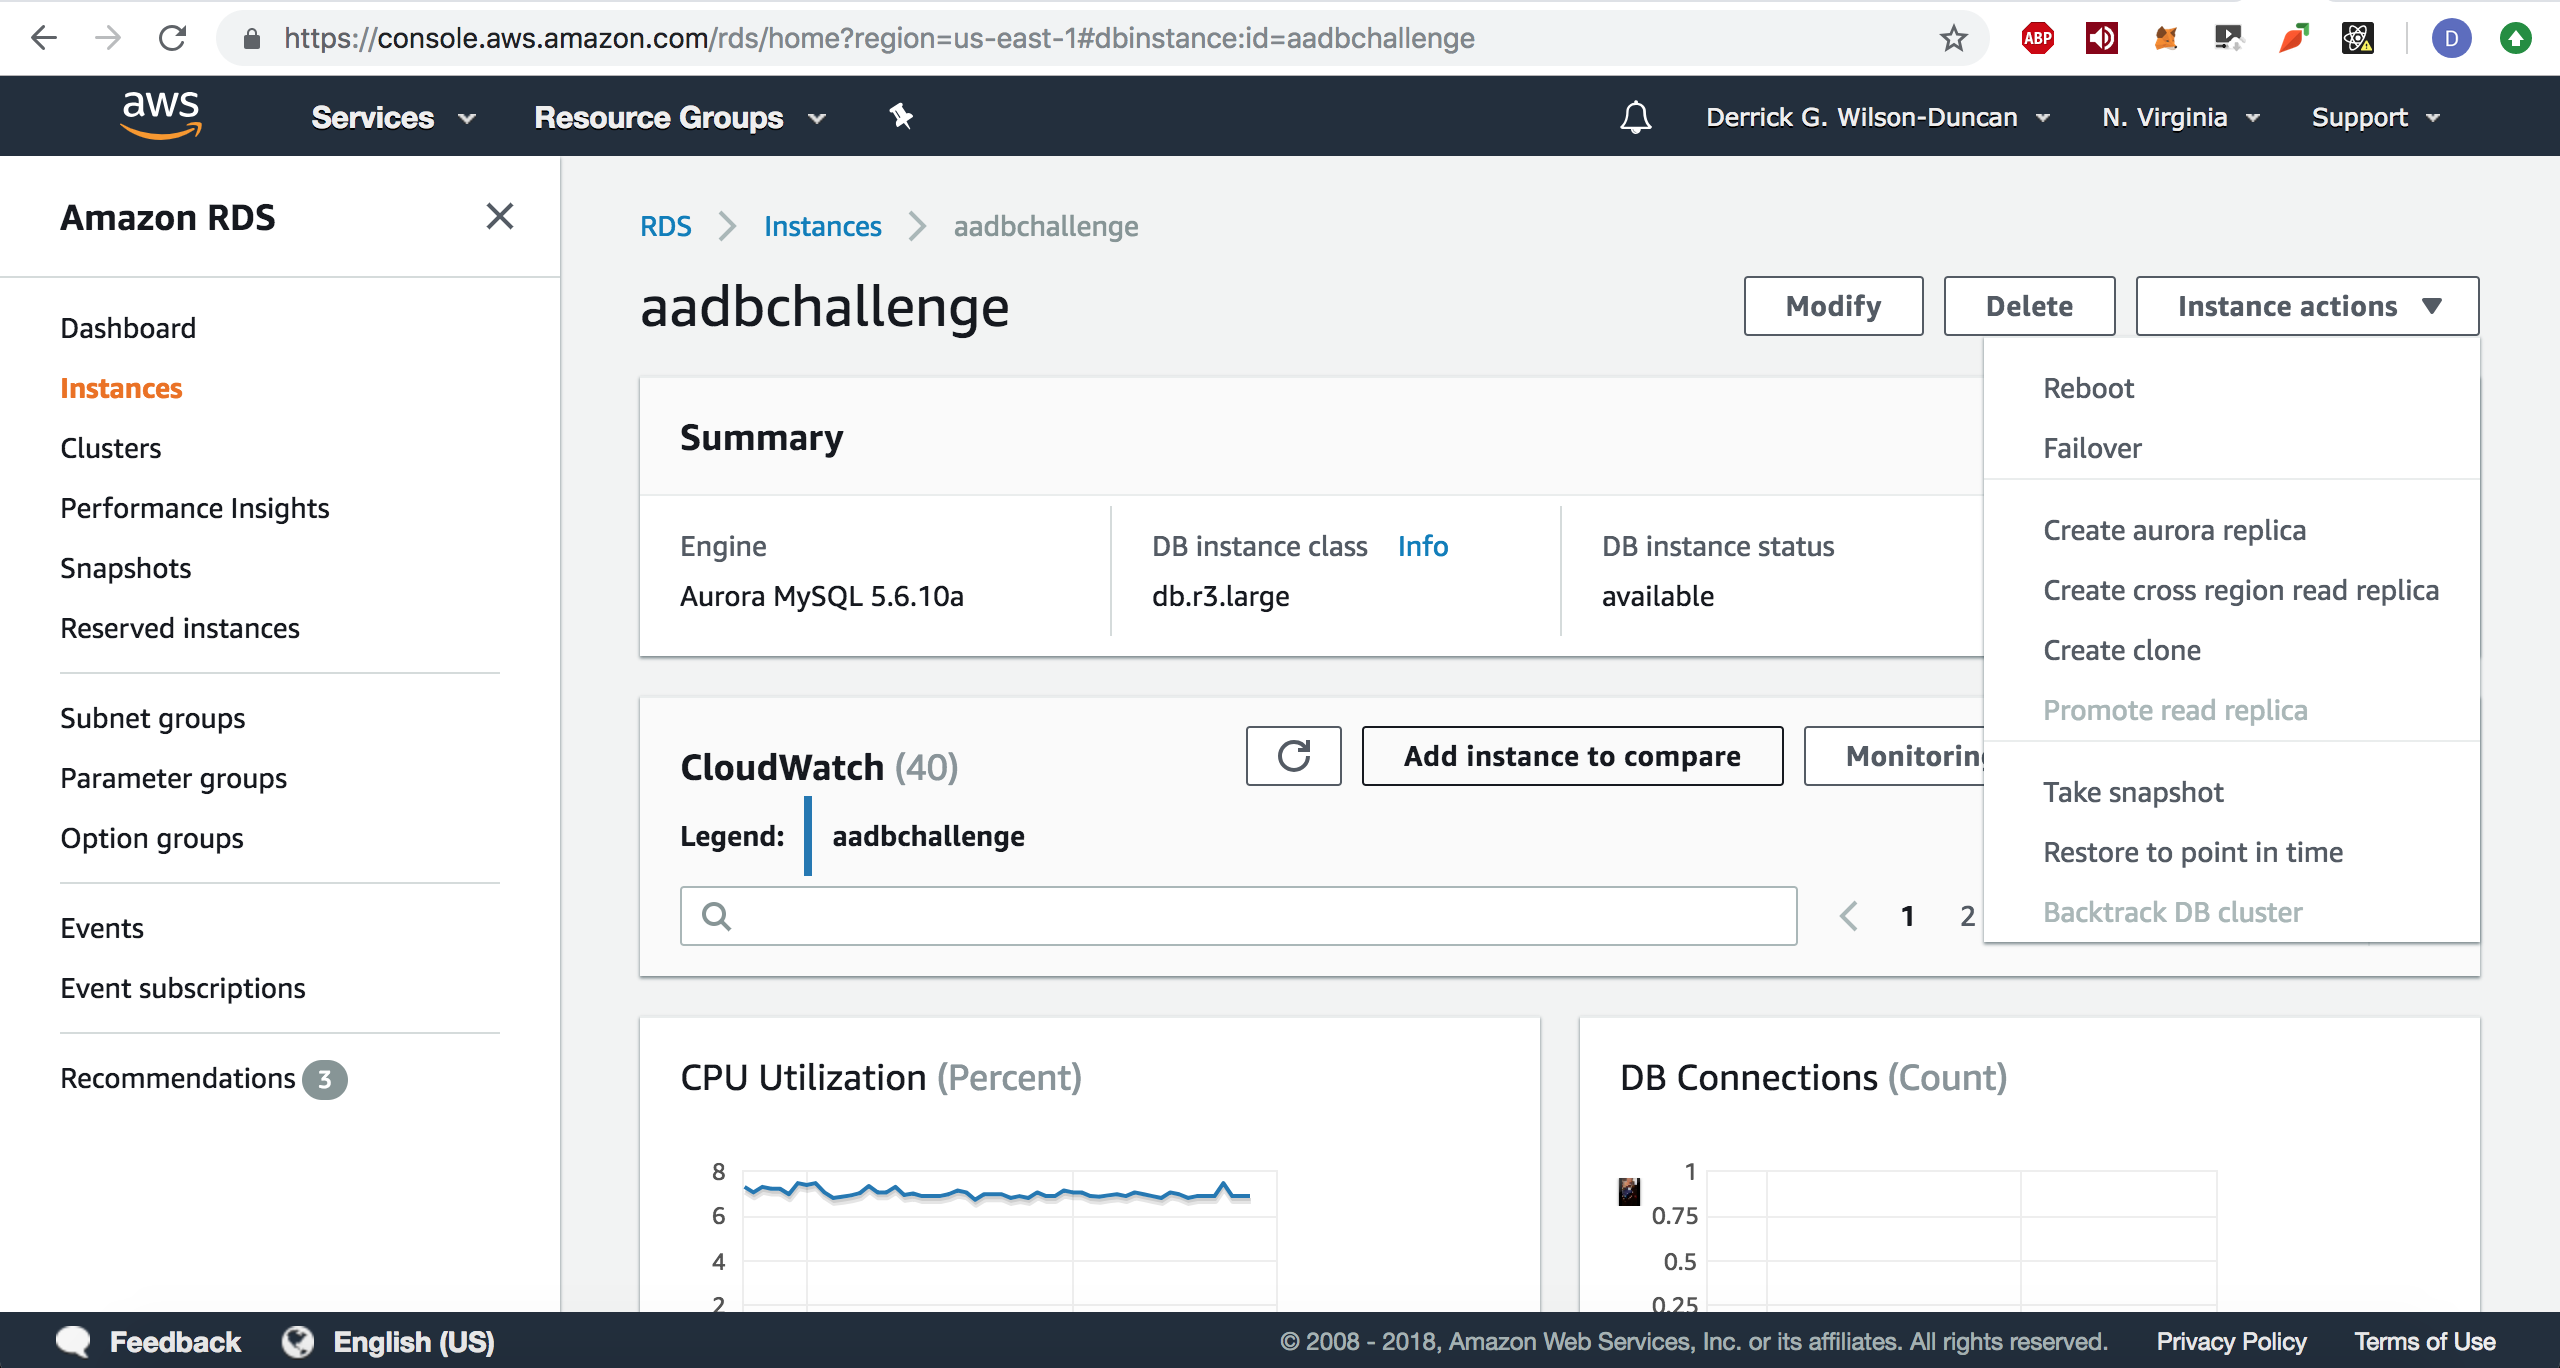Screen dimensions: 2560x1368
Task: Click the pin shortcuts icon in navbar
Action: [x=901, y=117]
